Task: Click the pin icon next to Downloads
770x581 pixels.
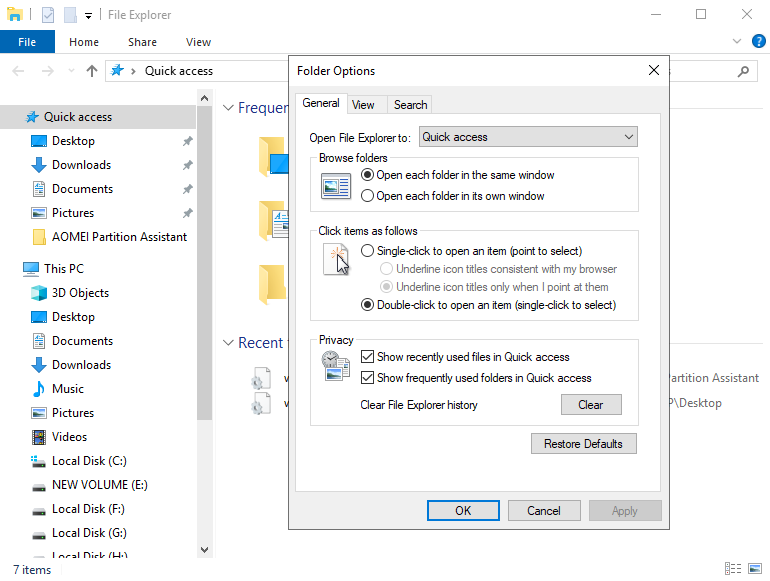Action: click(188, 165)
